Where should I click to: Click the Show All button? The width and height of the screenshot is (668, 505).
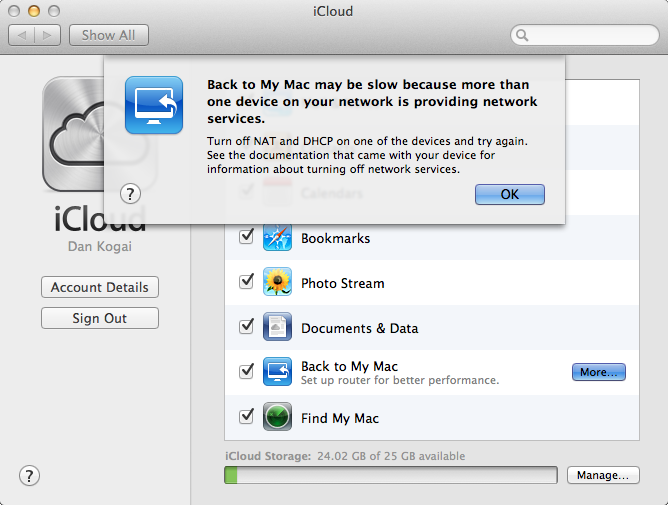point(109,35)
